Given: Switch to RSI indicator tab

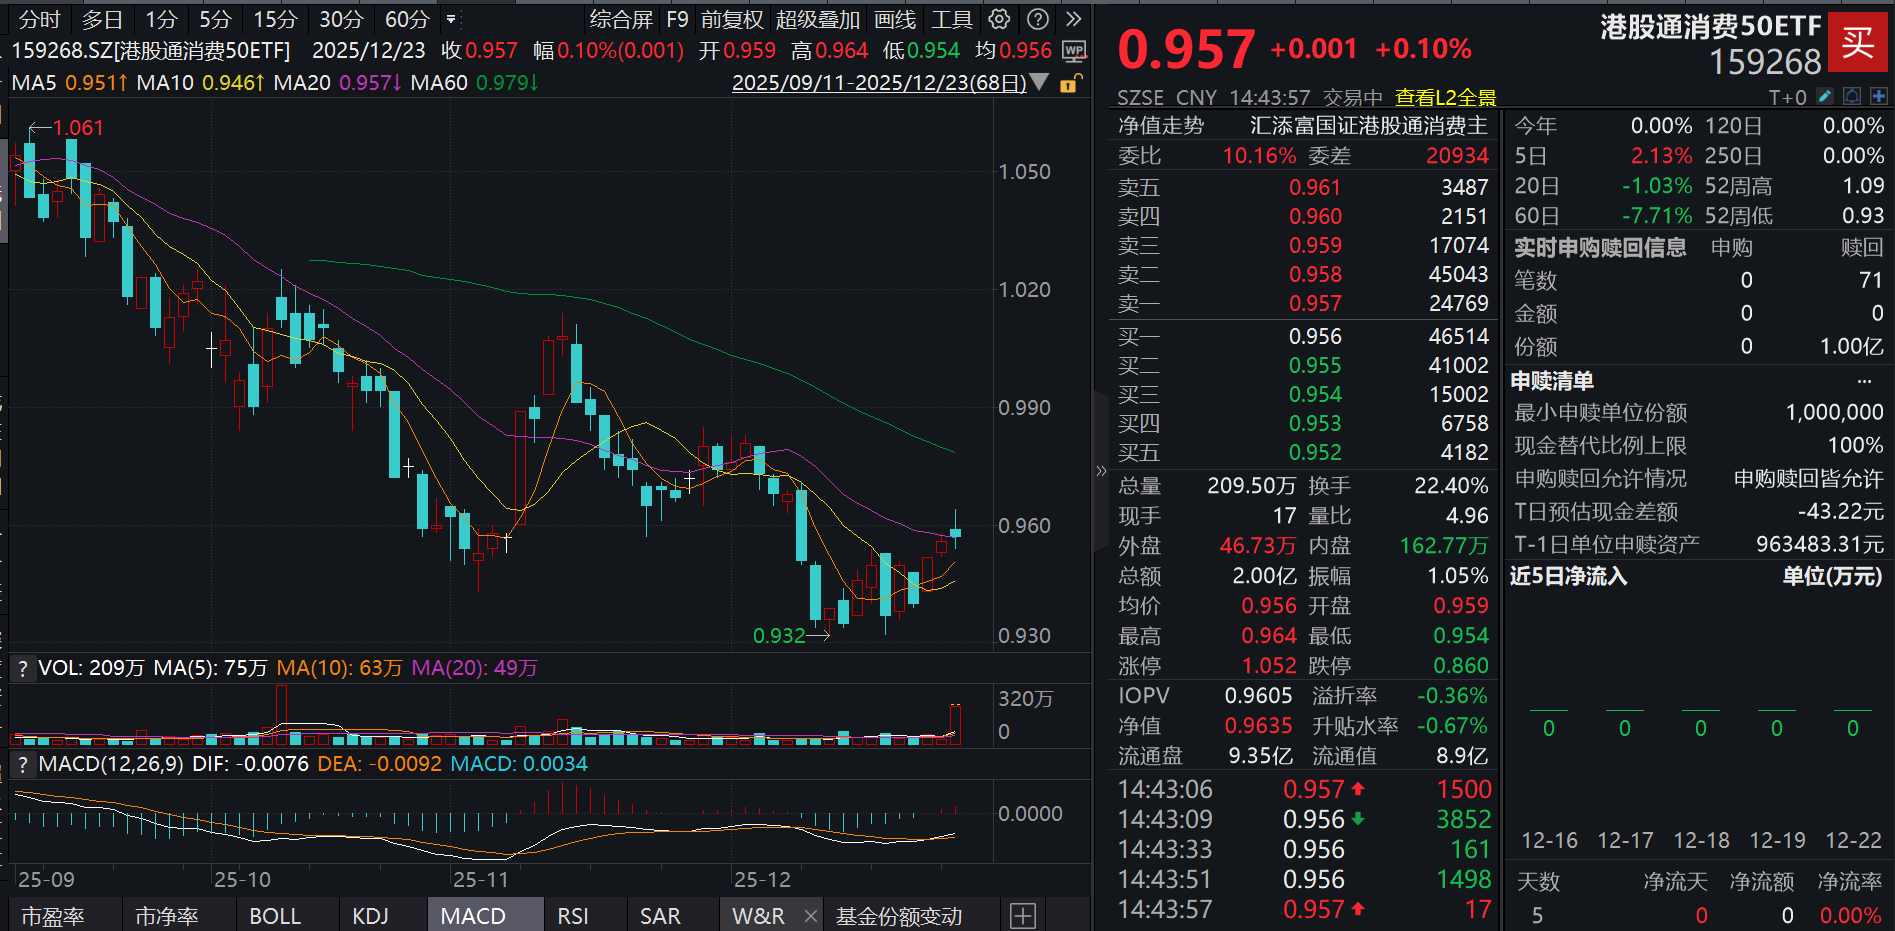Looking at the screenshot, I should [x=573, y=916].
